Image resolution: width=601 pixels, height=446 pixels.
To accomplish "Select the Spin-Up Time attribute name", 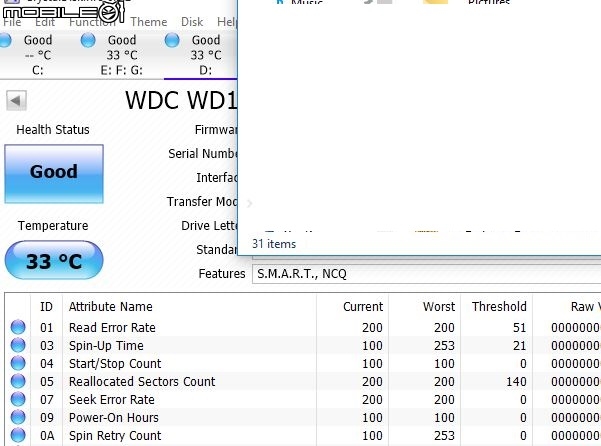I will pos(106,346).
